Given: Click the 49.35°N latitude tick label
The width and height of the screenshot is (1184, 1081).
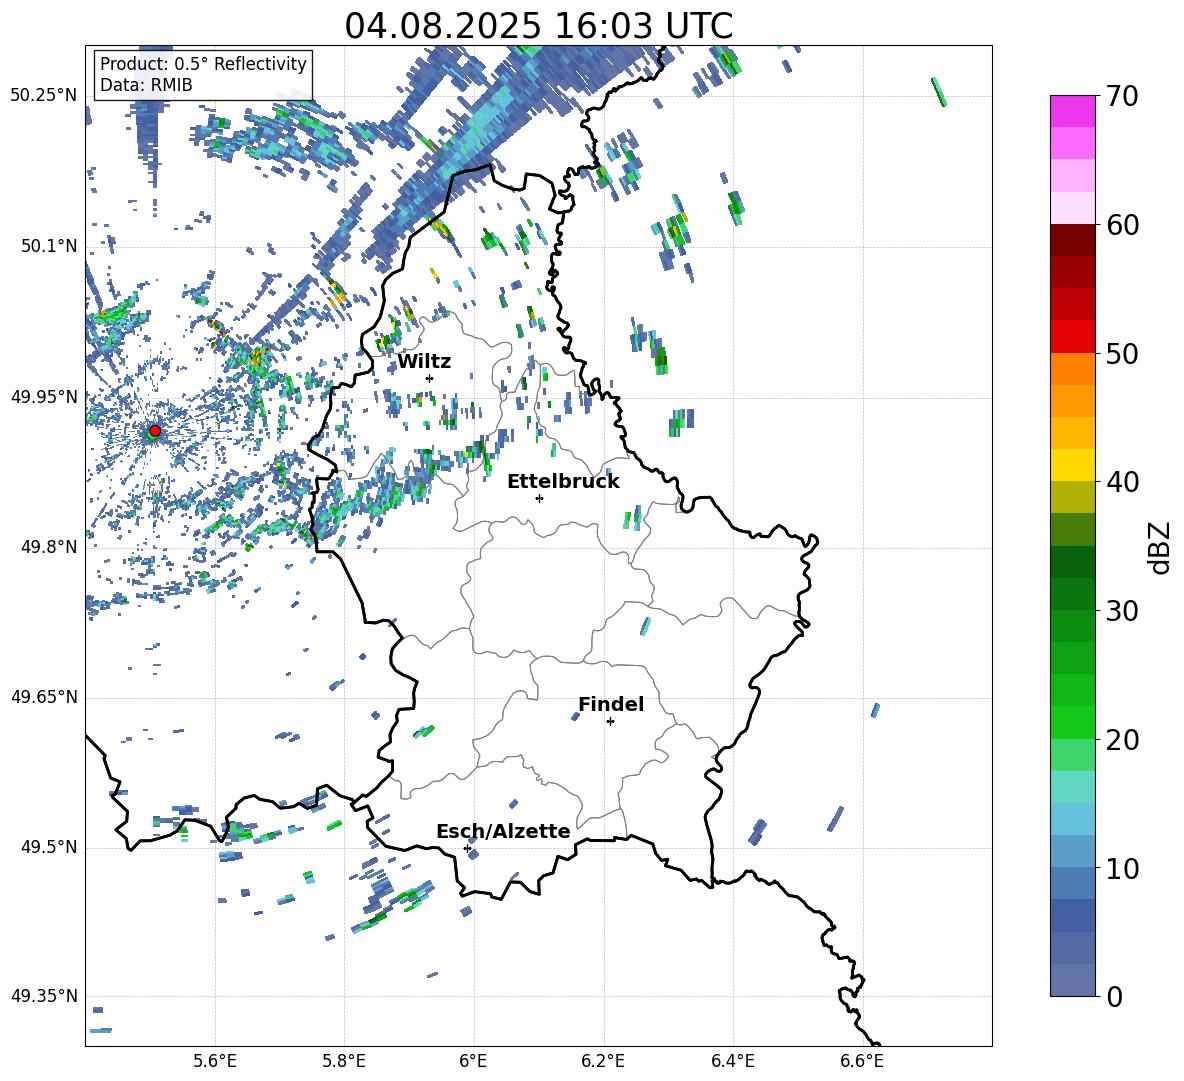Looking at the screenshot, I should click(x=44, y=996).
